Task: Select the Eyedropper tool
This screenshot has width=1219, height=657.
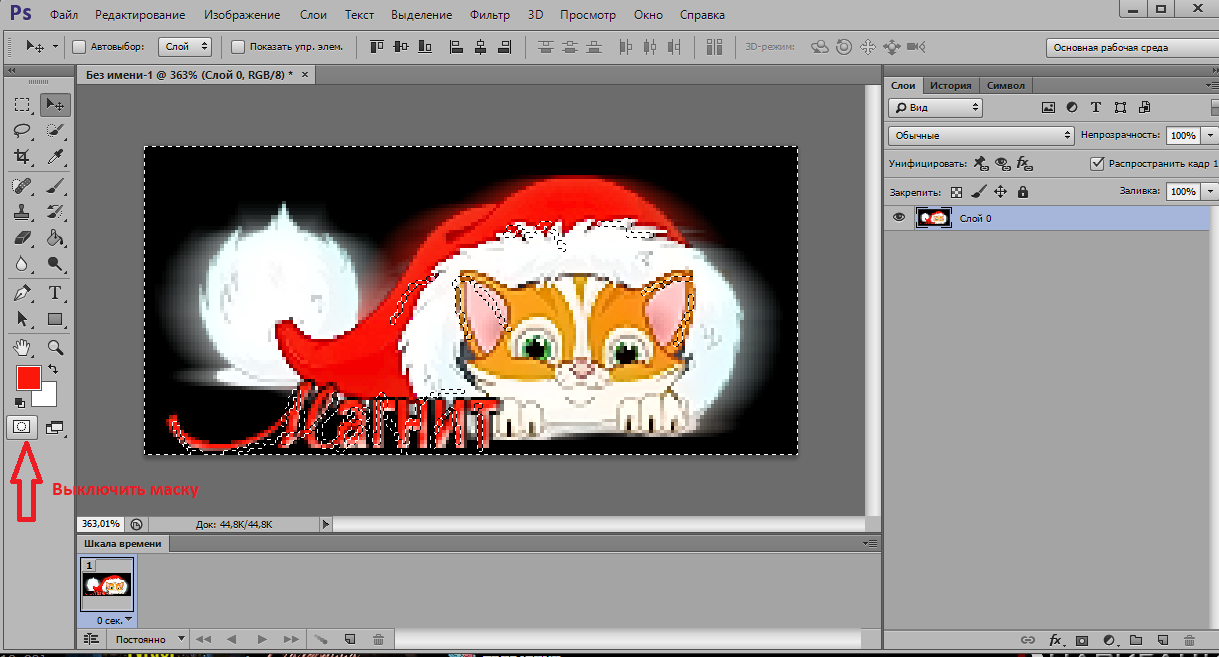Action: coord(55,157)
